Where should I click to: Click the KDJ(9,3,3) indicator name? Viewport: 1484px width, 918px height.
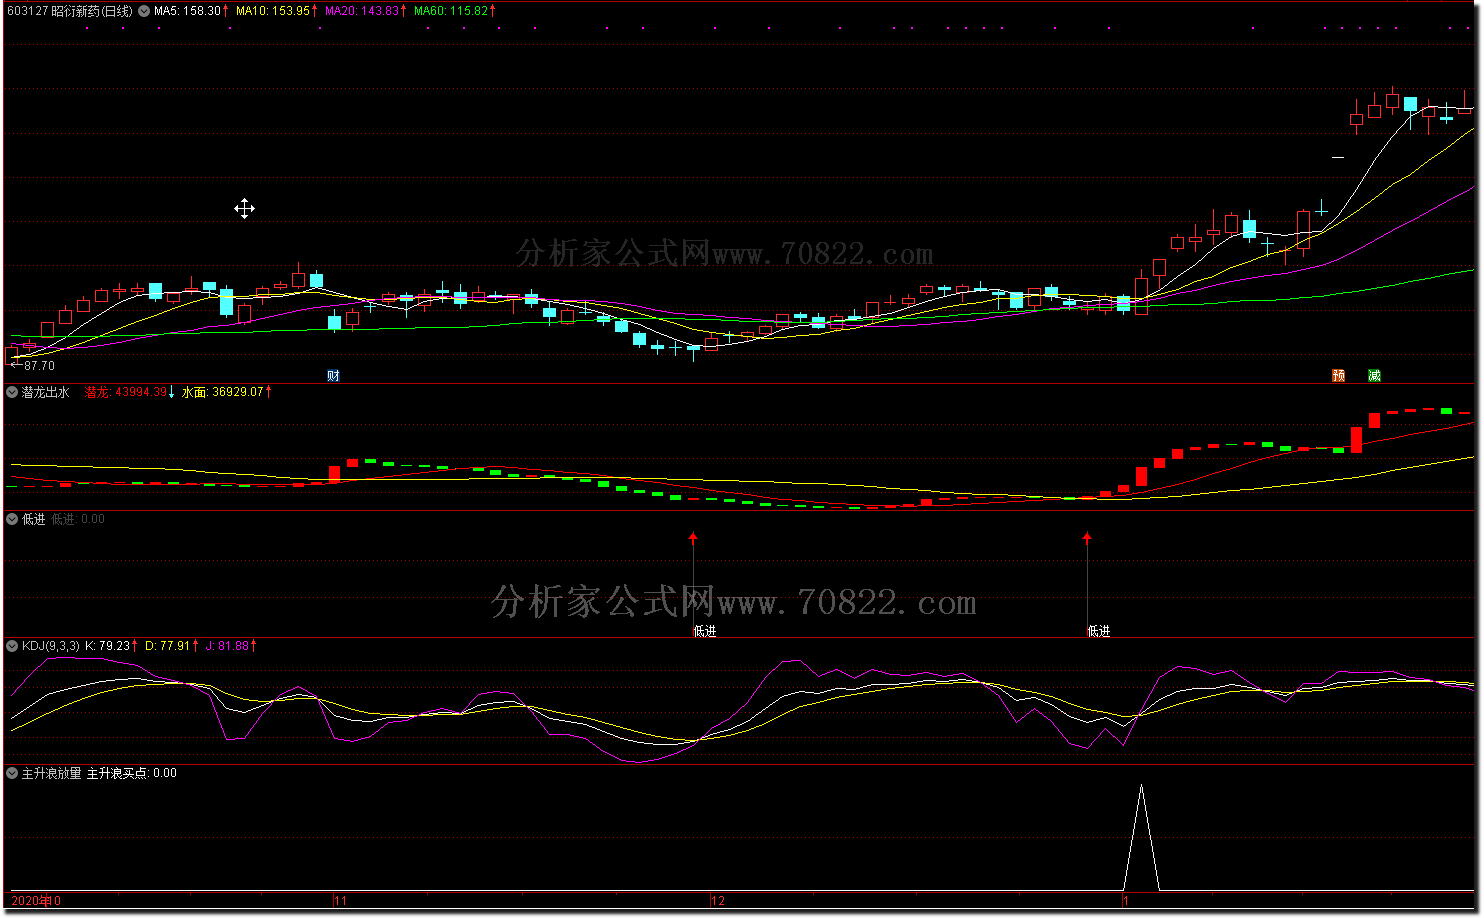(51, 646)
